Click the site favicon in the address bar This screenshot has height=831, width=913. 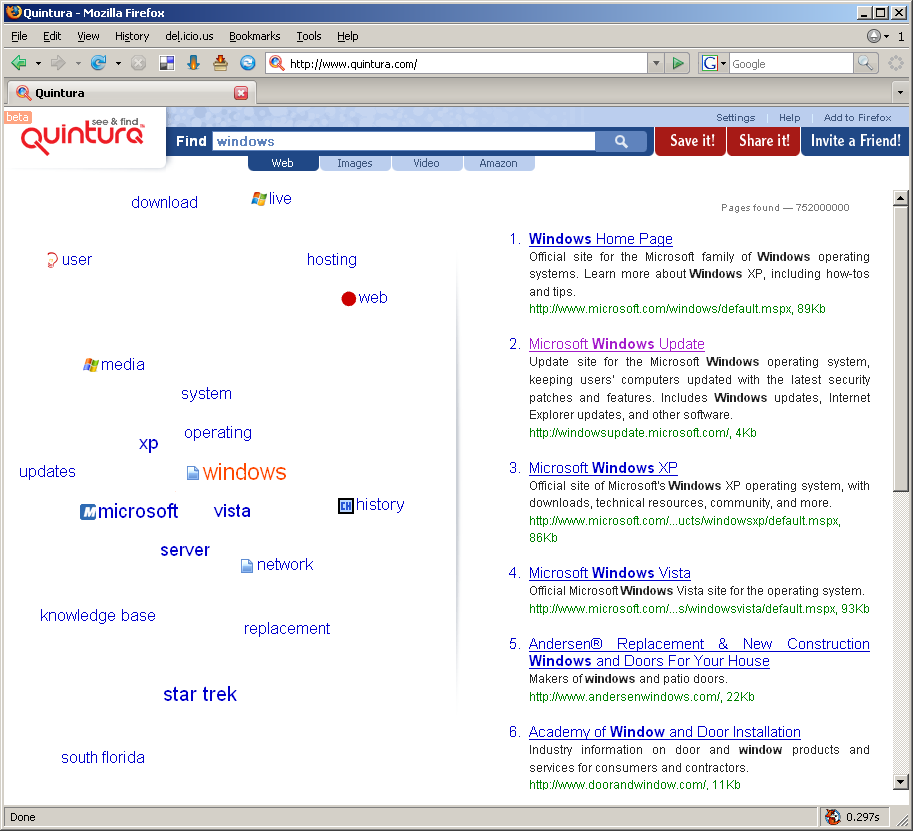coord(277,63)
